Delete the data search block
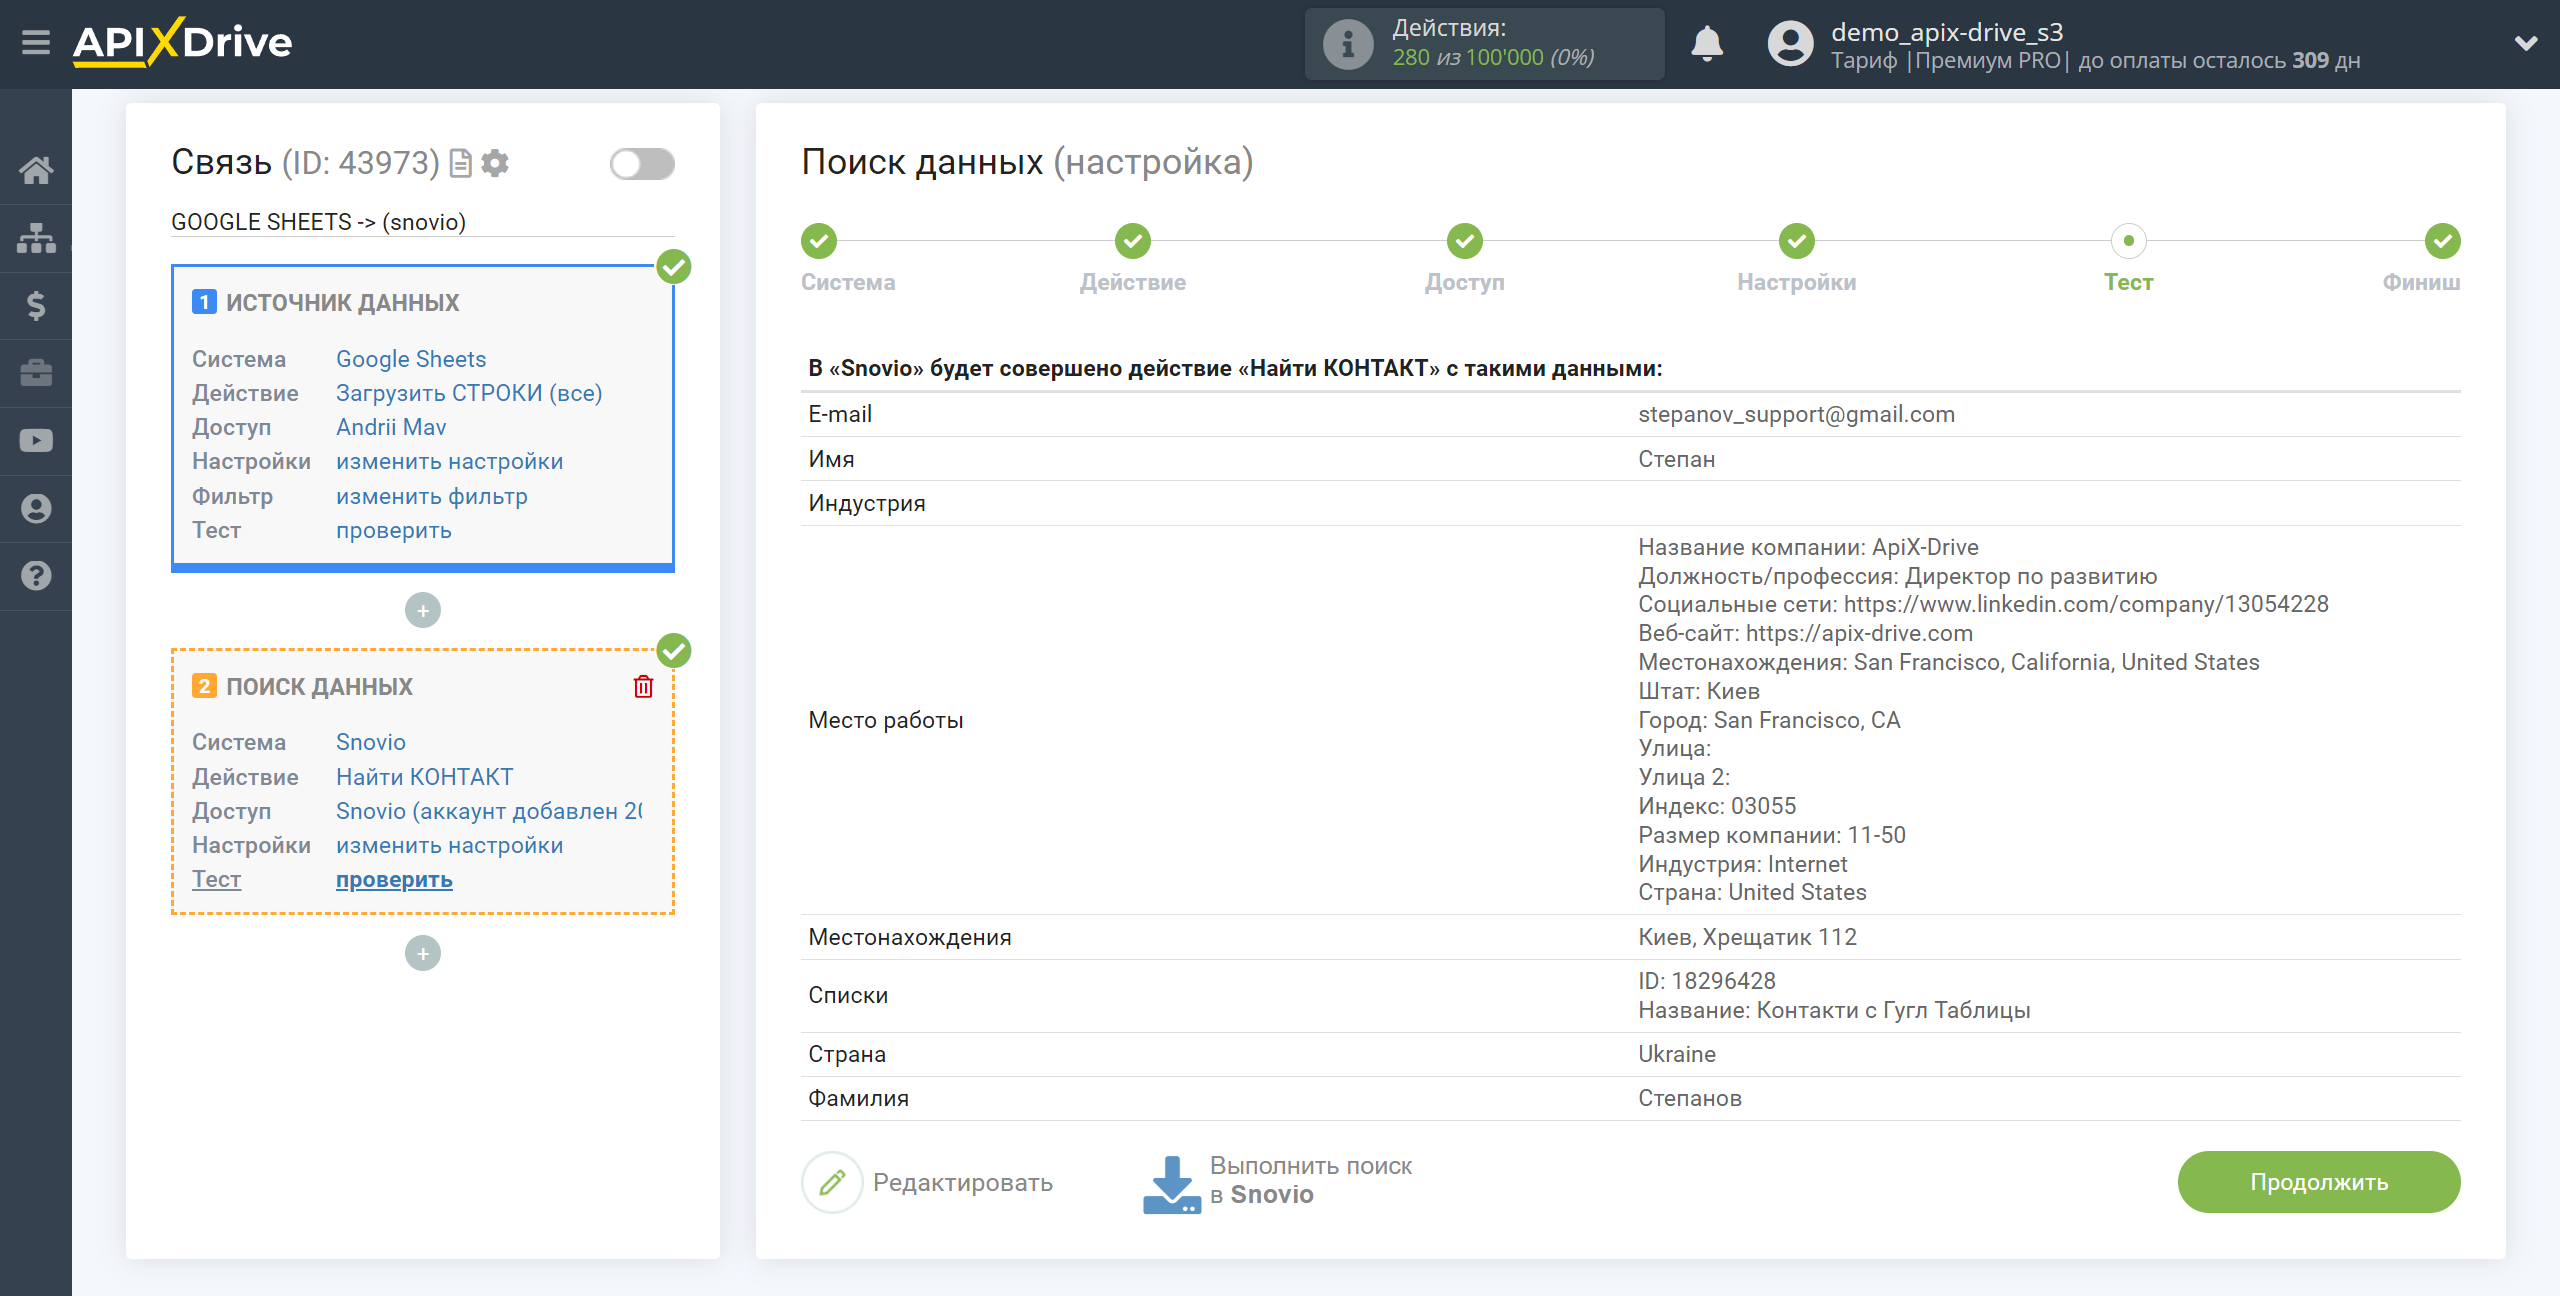2560x1296 pixels. (x=643, y=686)
